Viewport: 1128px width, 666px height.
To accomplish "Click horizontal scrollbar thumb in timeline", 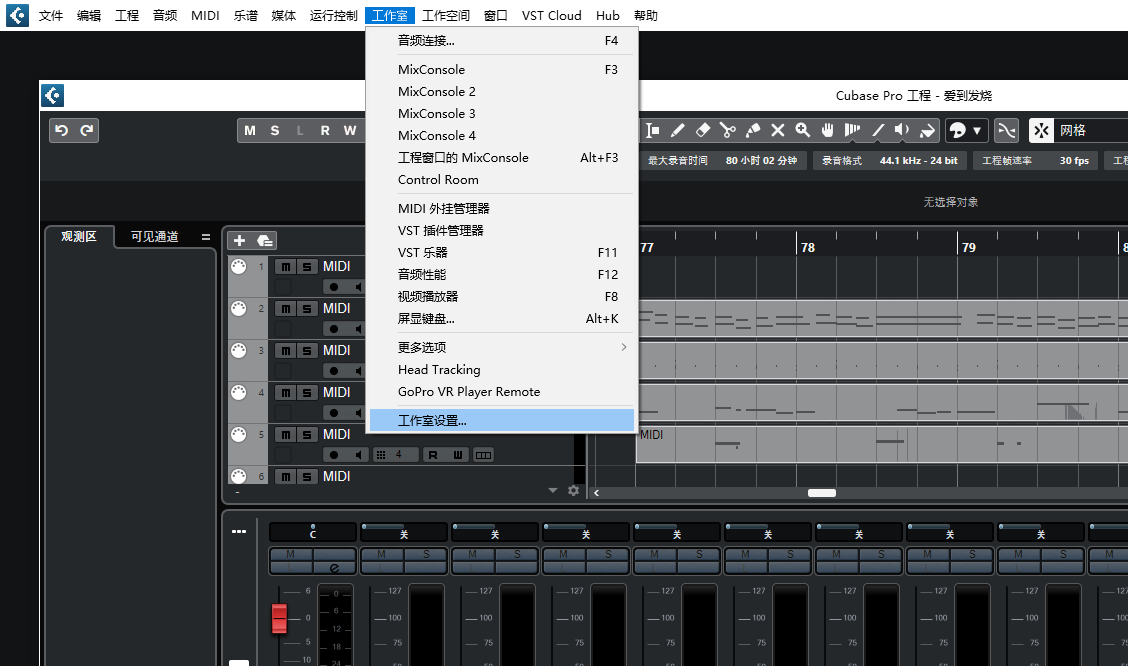I will pos(822,493).
